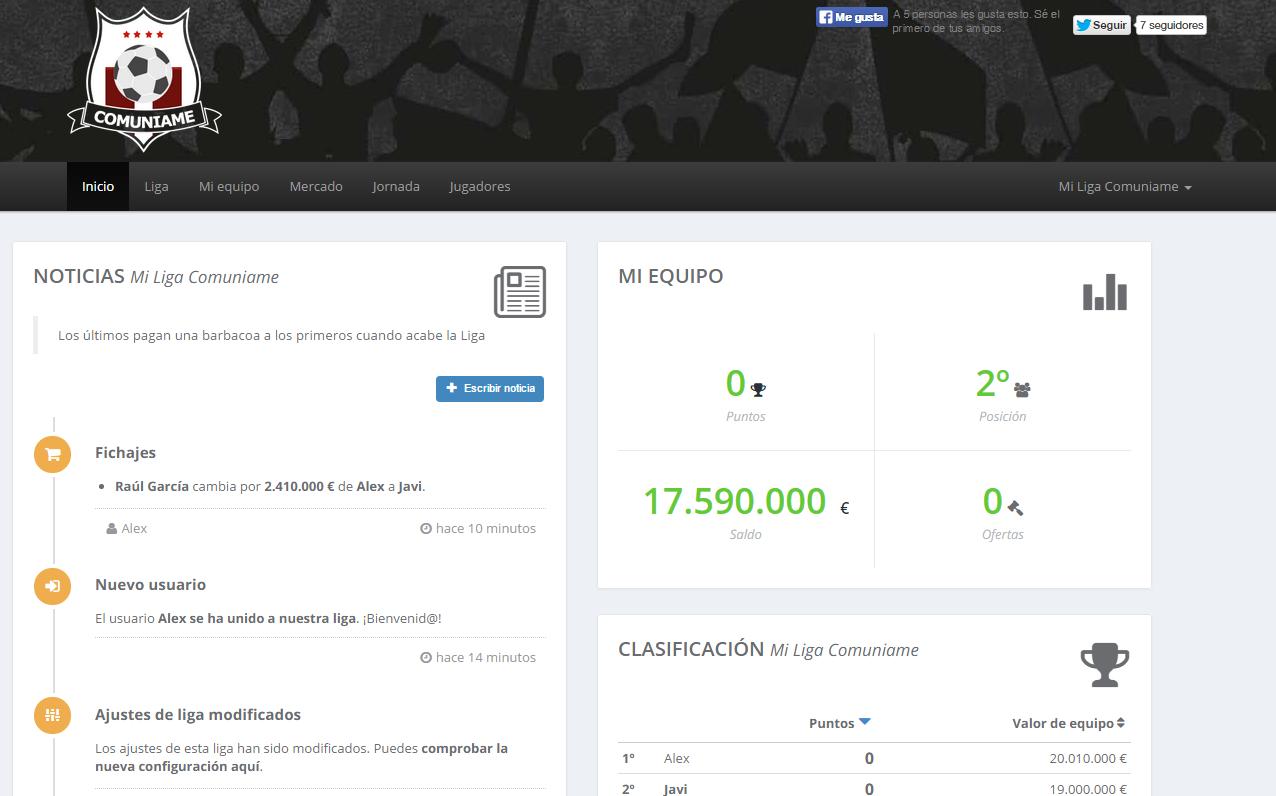Click the Facebook Me gusta button
Viewport: 1276px width, 796px height.
pos(851,17)
